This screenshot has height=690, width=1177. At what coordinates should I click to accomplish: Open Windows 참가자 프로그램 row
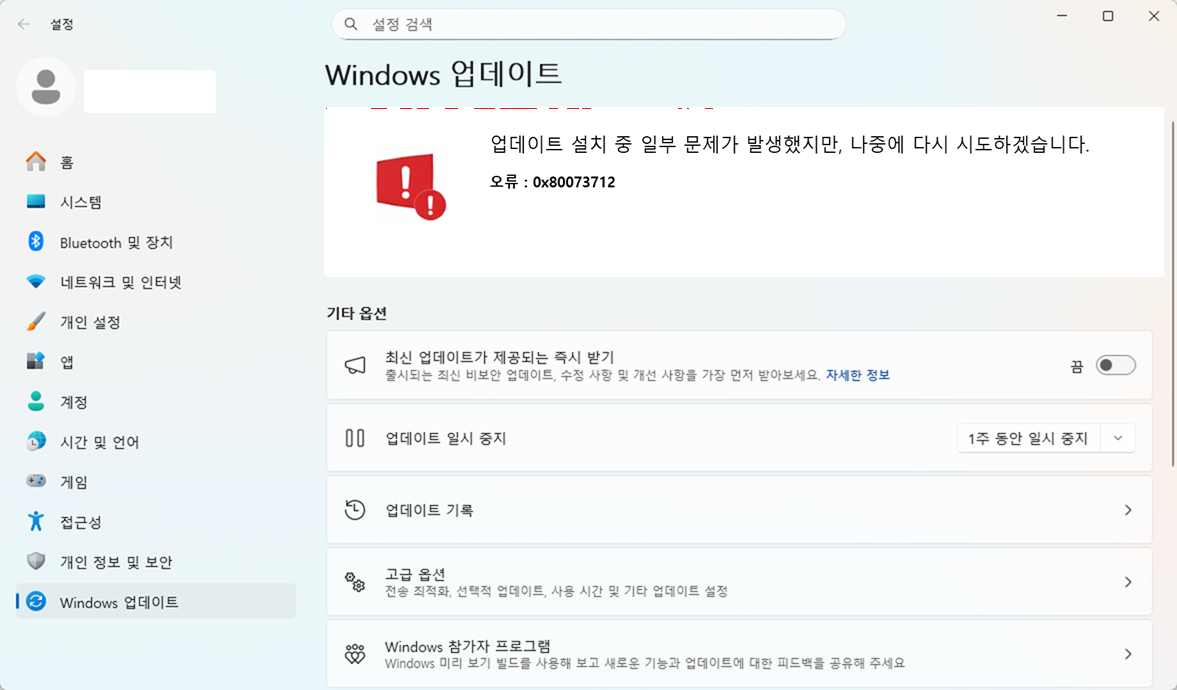tap(739, 654)
